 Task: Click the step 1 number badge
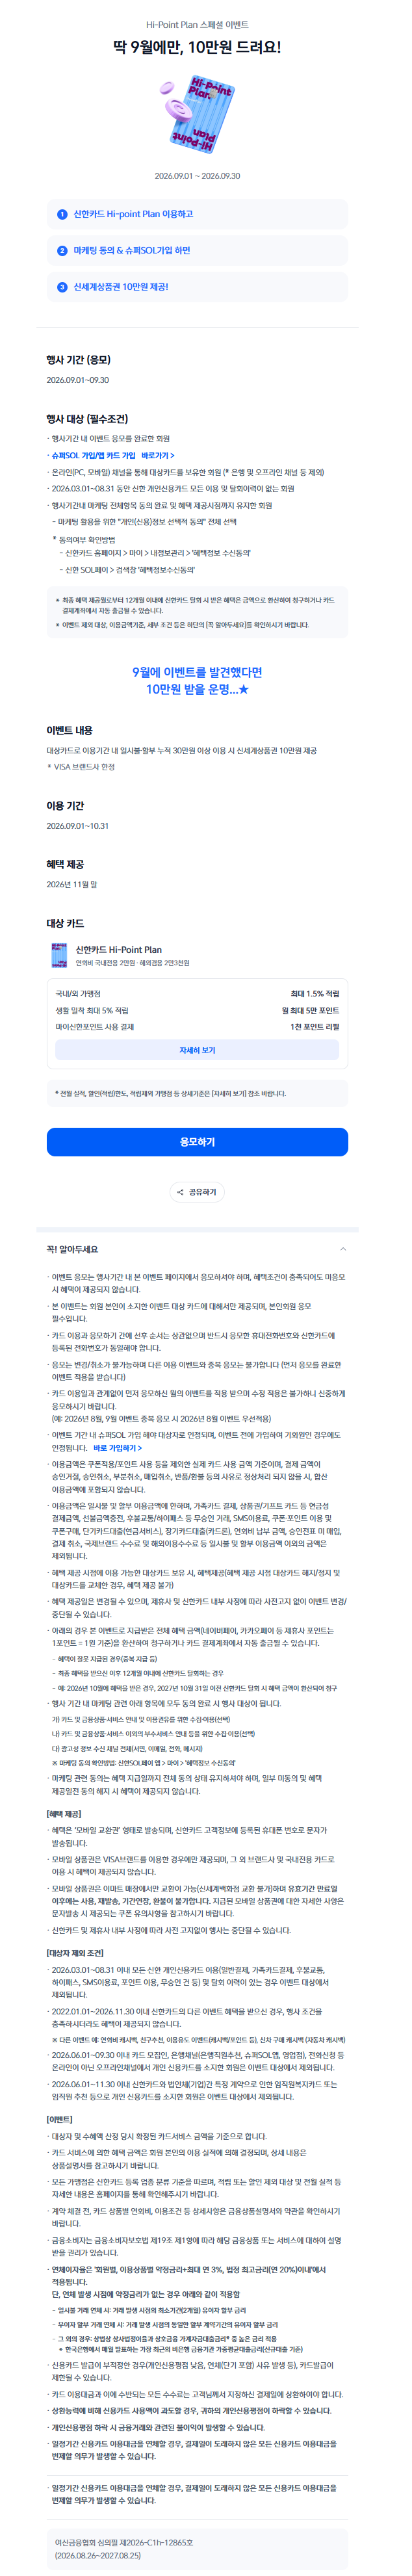62,214
